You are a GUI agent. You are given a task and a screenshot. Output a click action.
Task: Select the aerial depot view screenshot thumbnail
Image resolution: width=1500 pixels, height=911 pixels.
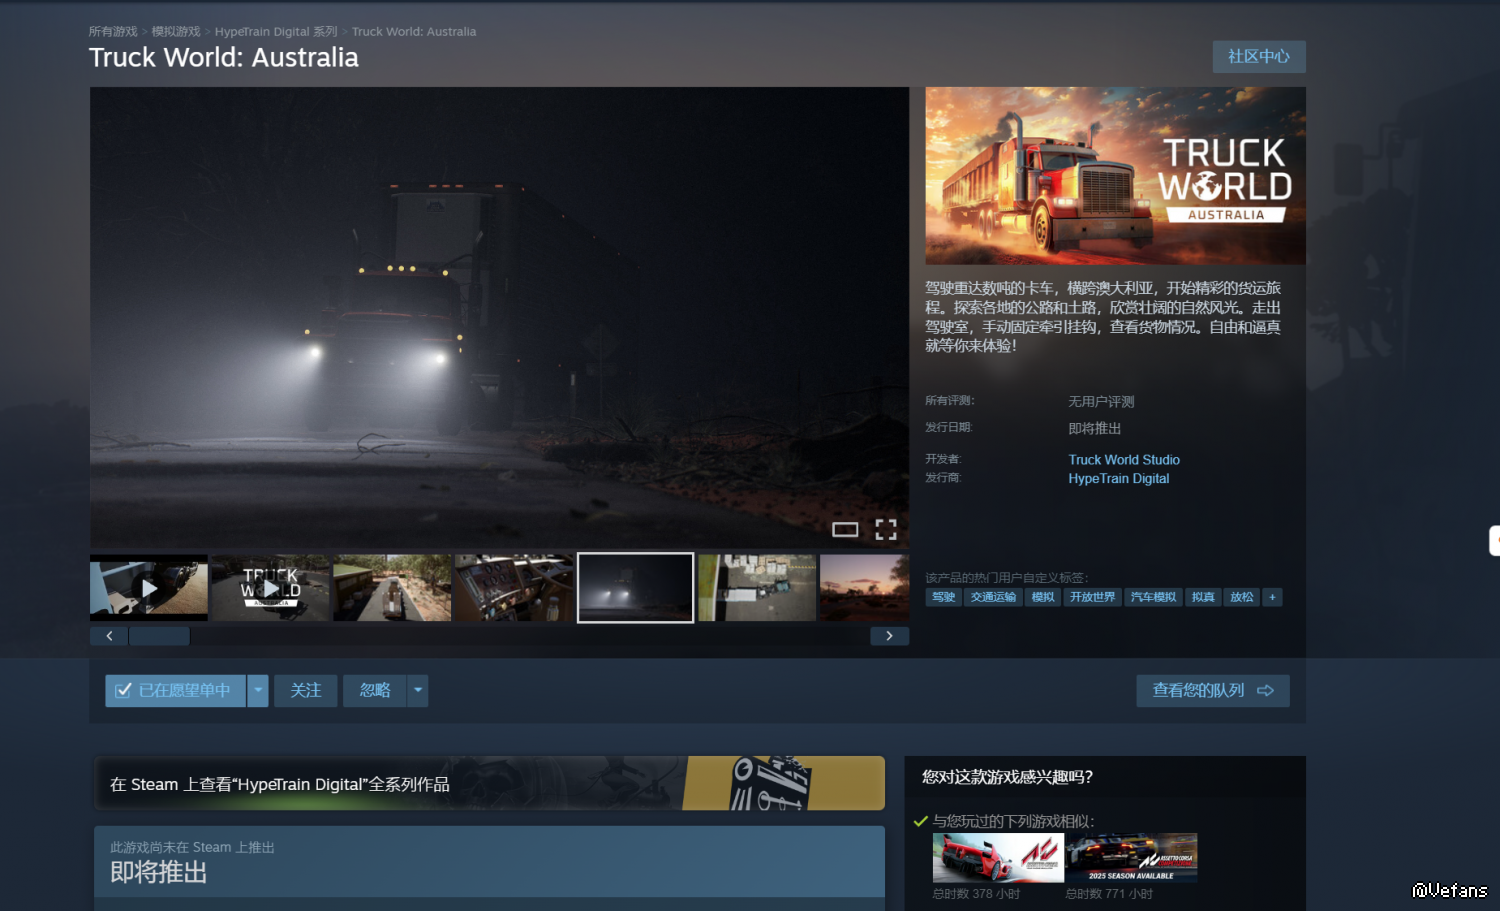click(757, 588)
